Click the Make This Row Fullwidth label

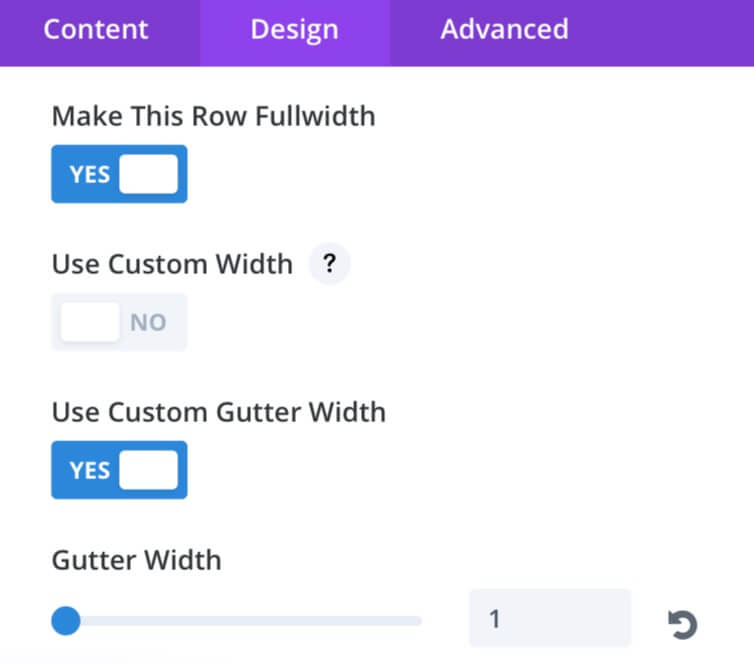[x=214, y=116]
